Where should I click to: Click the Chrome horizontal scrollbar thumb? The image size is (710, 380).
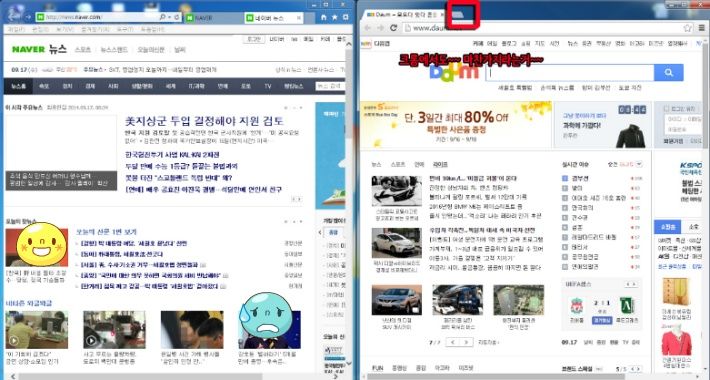click(496, 376)
